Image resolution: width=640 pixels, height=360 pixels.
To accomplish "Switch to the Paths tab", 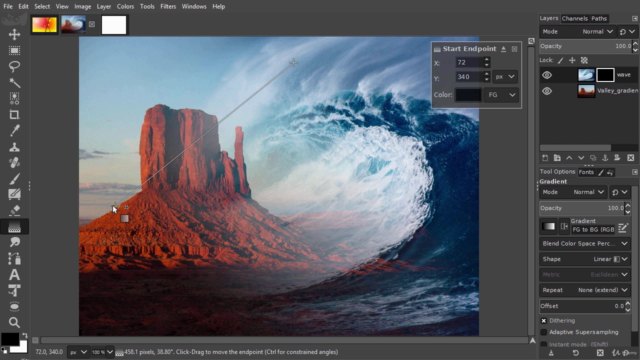I will (x=599, y=18).
